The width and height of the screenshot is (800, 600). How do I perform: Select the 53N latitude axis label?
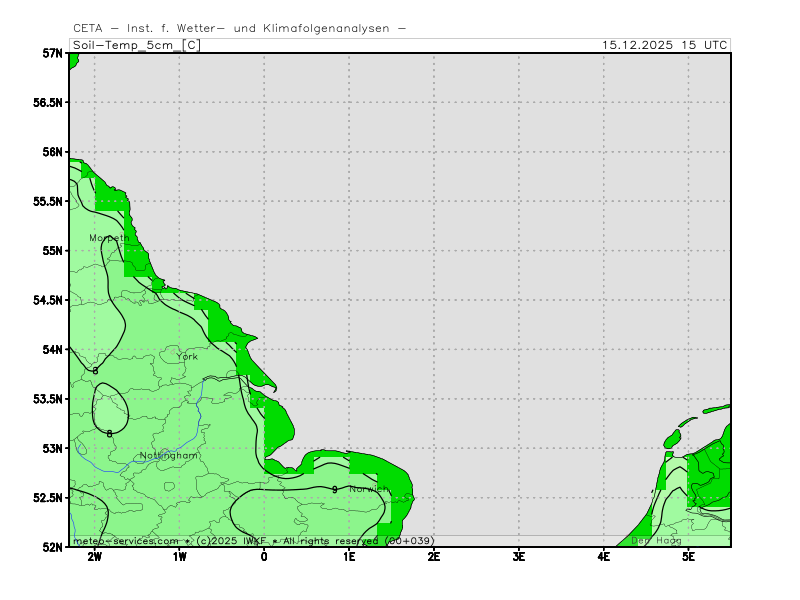pos(52,448)
